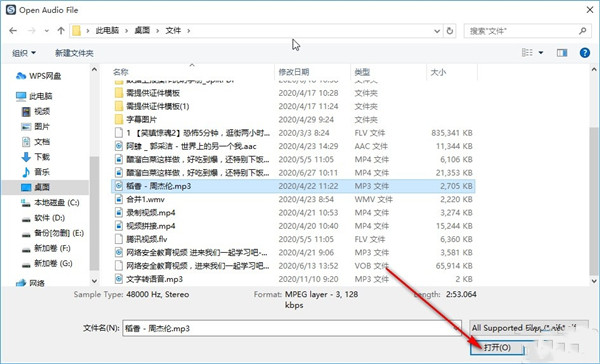Image resolution: width=600 pixels, height=364 pixels.
Task: Open the view options dropdown arrow
Action: click(541, 52)
